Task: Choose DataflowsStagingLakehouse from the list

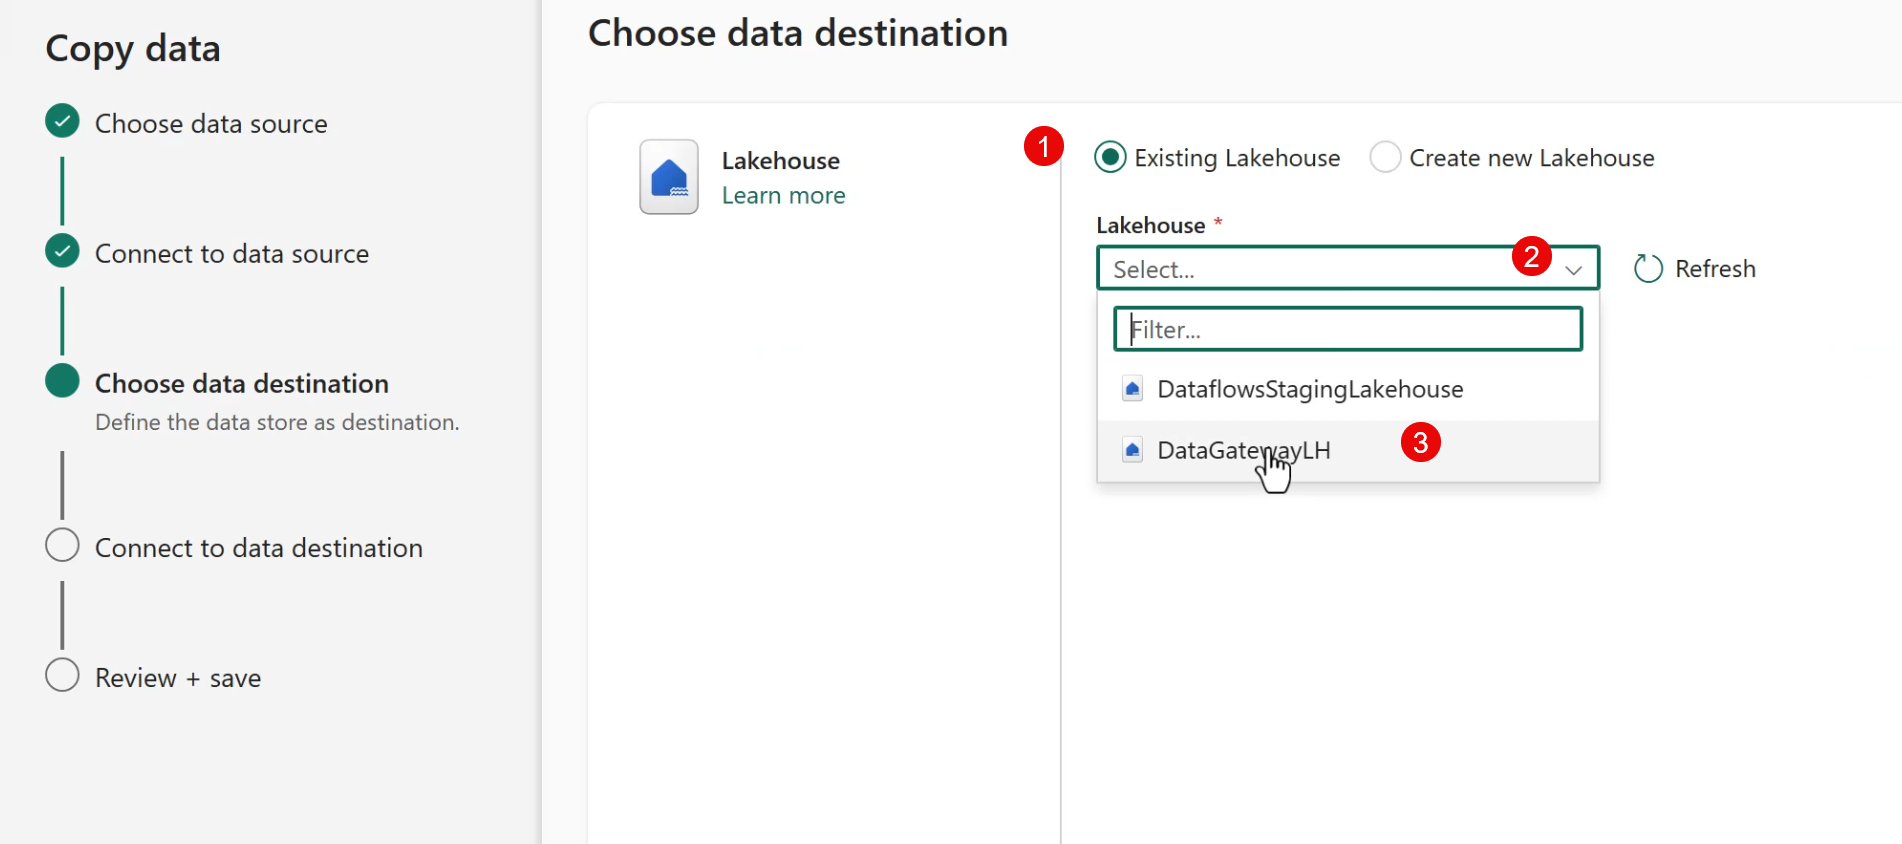Action: (x=1310, y=389)
